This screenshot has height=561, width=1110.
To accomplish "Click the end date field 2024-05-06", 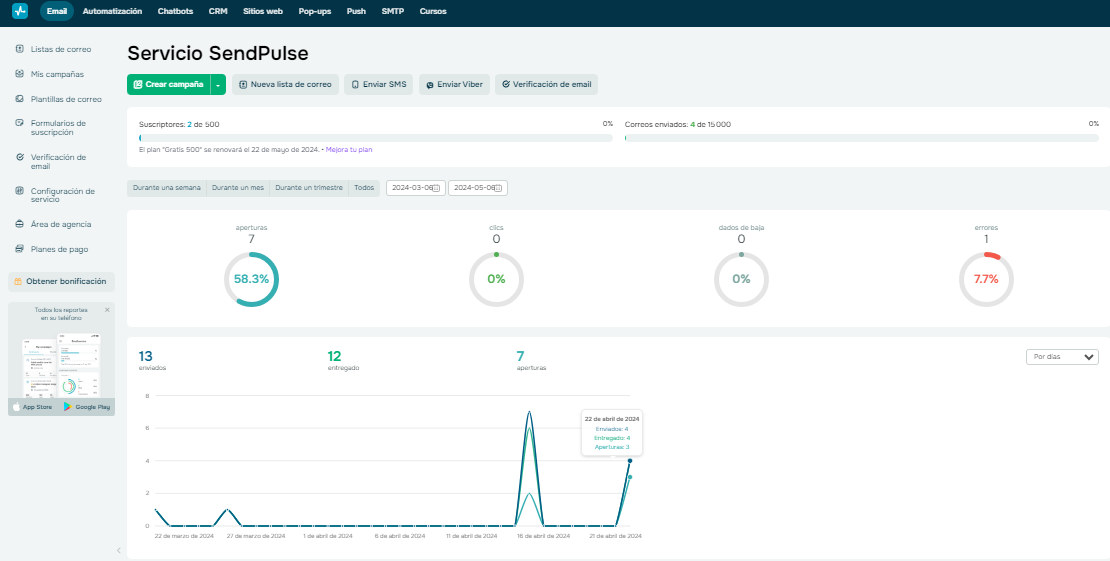I will click(x=478, y=188).
